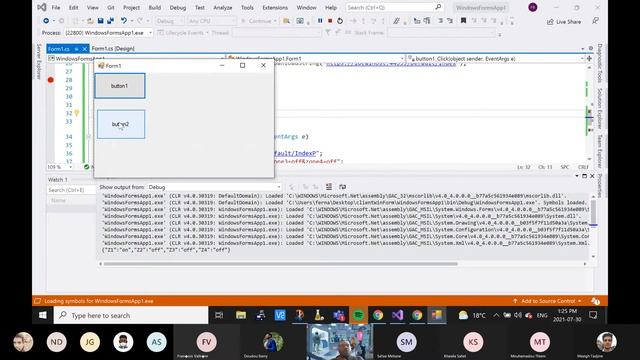Open the Output window options dropdown arrow
This screenshot has height=360, width=640.
click(x=577, y=176)
